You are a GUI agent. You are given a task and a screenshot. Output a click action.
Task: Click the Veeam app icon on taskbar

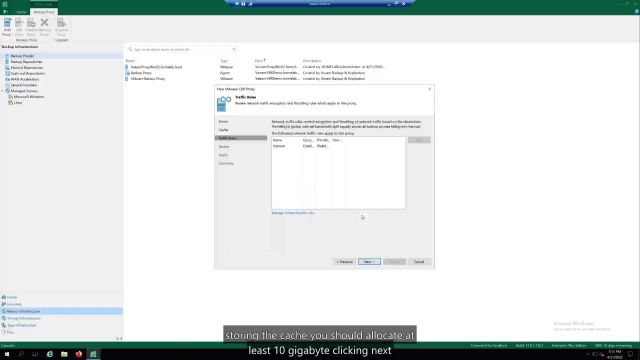point(93,354)
